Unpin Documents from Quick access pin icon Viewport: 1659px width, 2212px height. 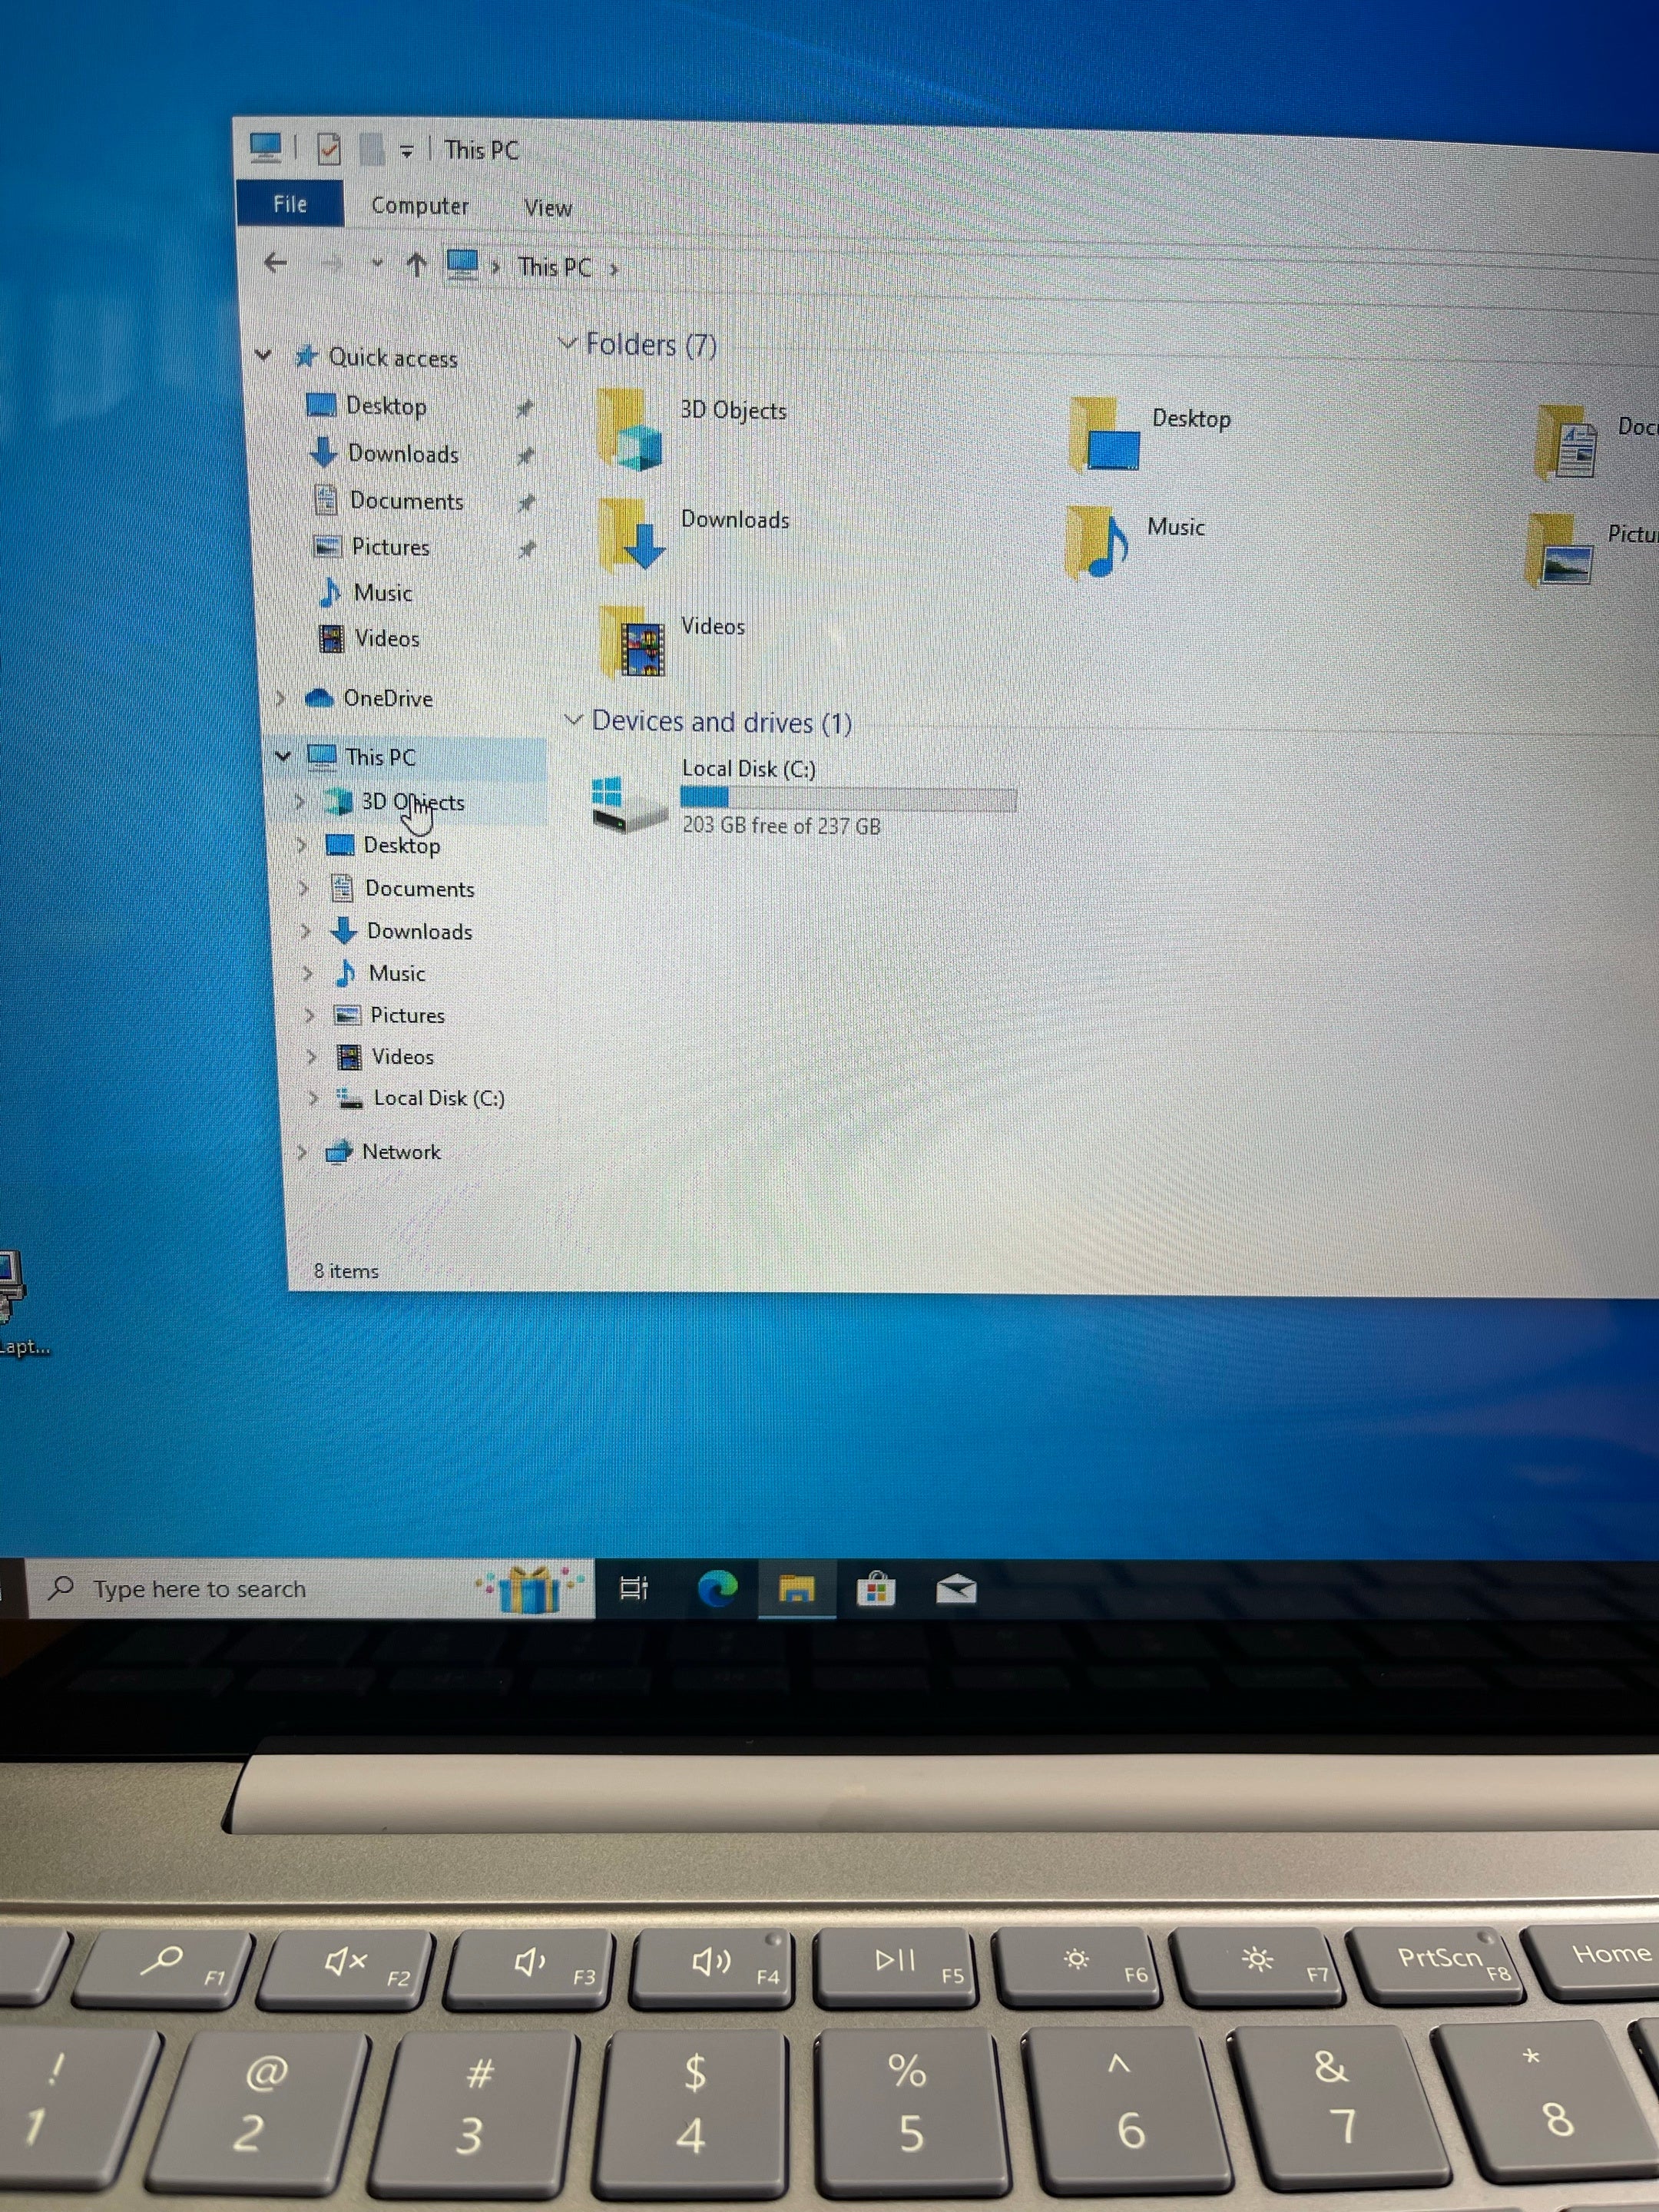526,503
